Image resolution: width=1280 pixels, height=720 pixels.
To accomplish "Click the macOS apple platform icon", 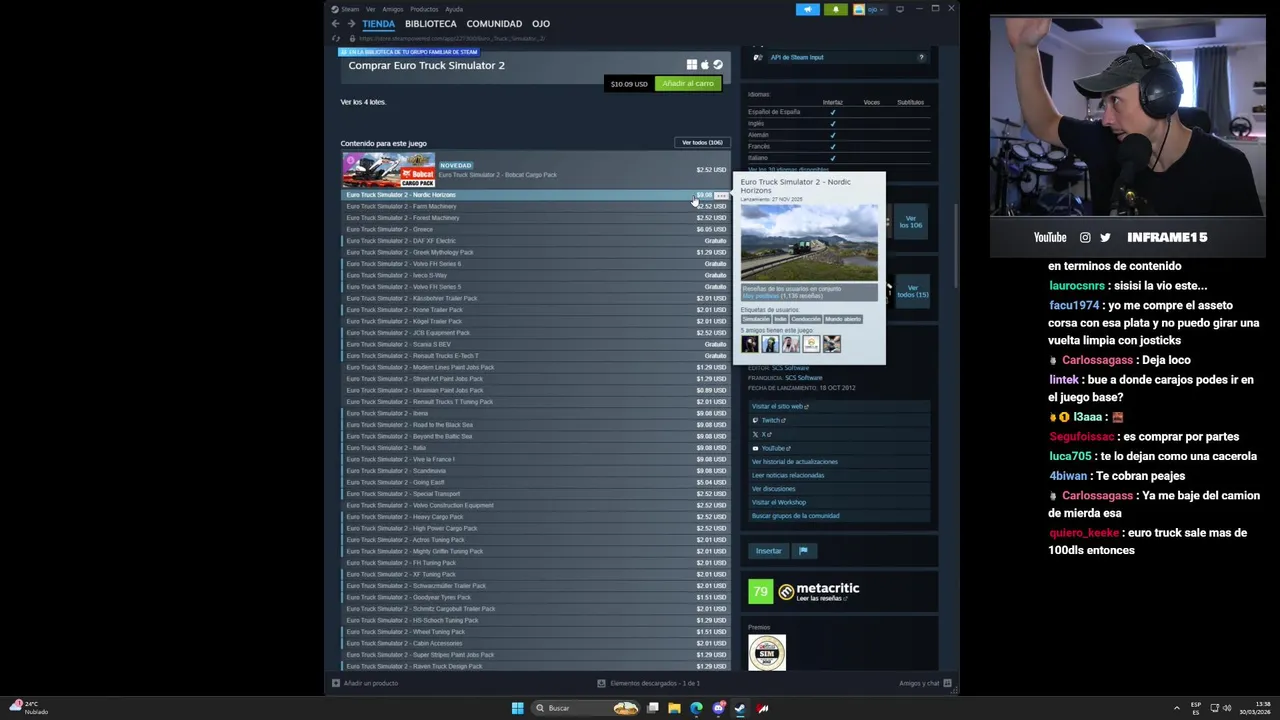I will click(704, 65).
